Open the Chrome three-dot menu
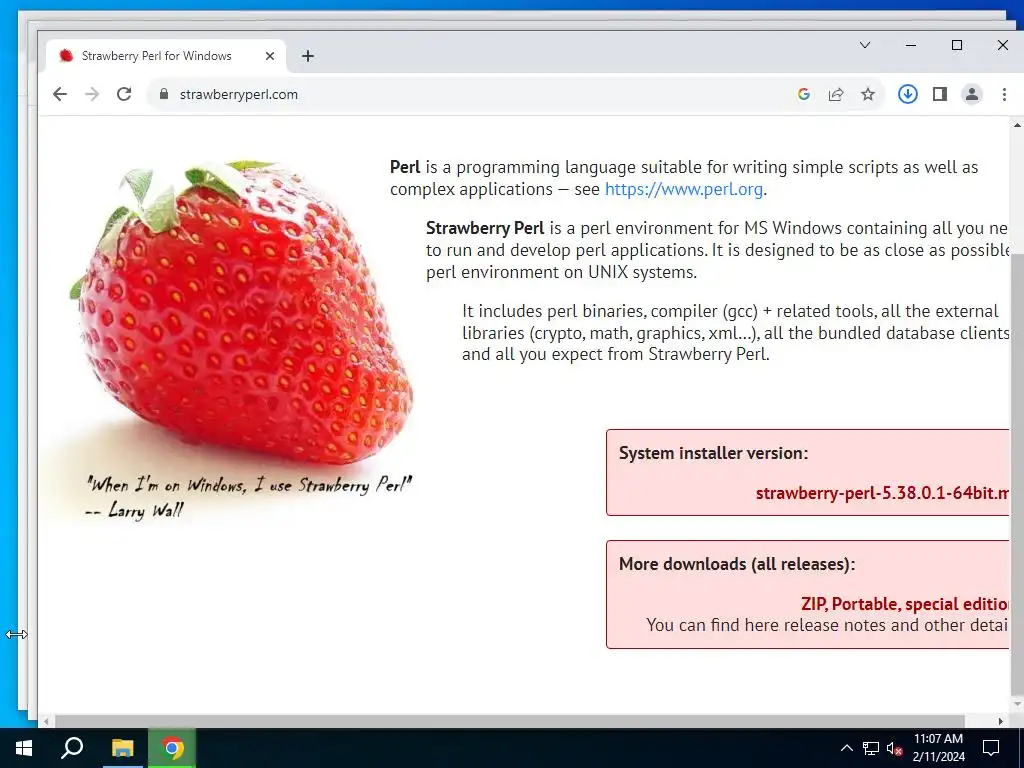The image size is (1024, 768). 1004,94
